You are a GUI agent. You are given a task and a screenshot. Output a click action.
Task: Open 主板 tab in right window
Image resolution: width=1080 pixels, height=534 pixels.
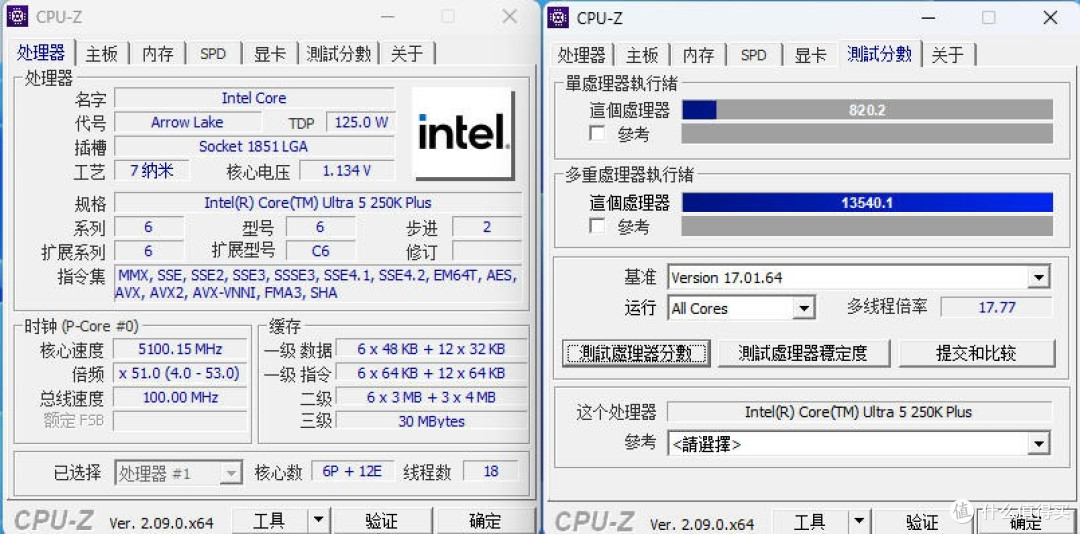(x=642, y=55)
